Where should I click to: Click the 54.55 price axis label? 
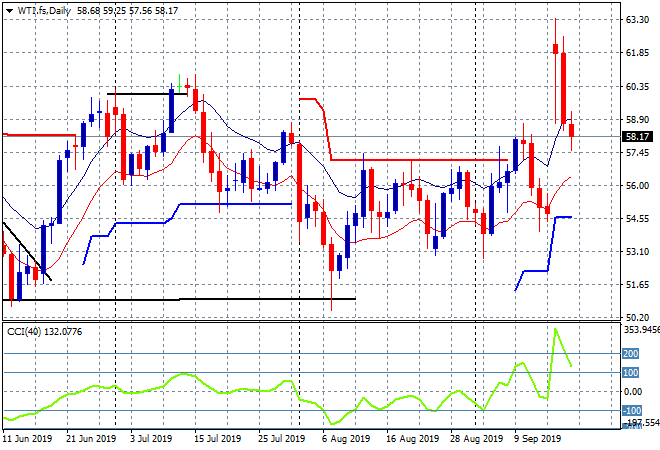637,218
